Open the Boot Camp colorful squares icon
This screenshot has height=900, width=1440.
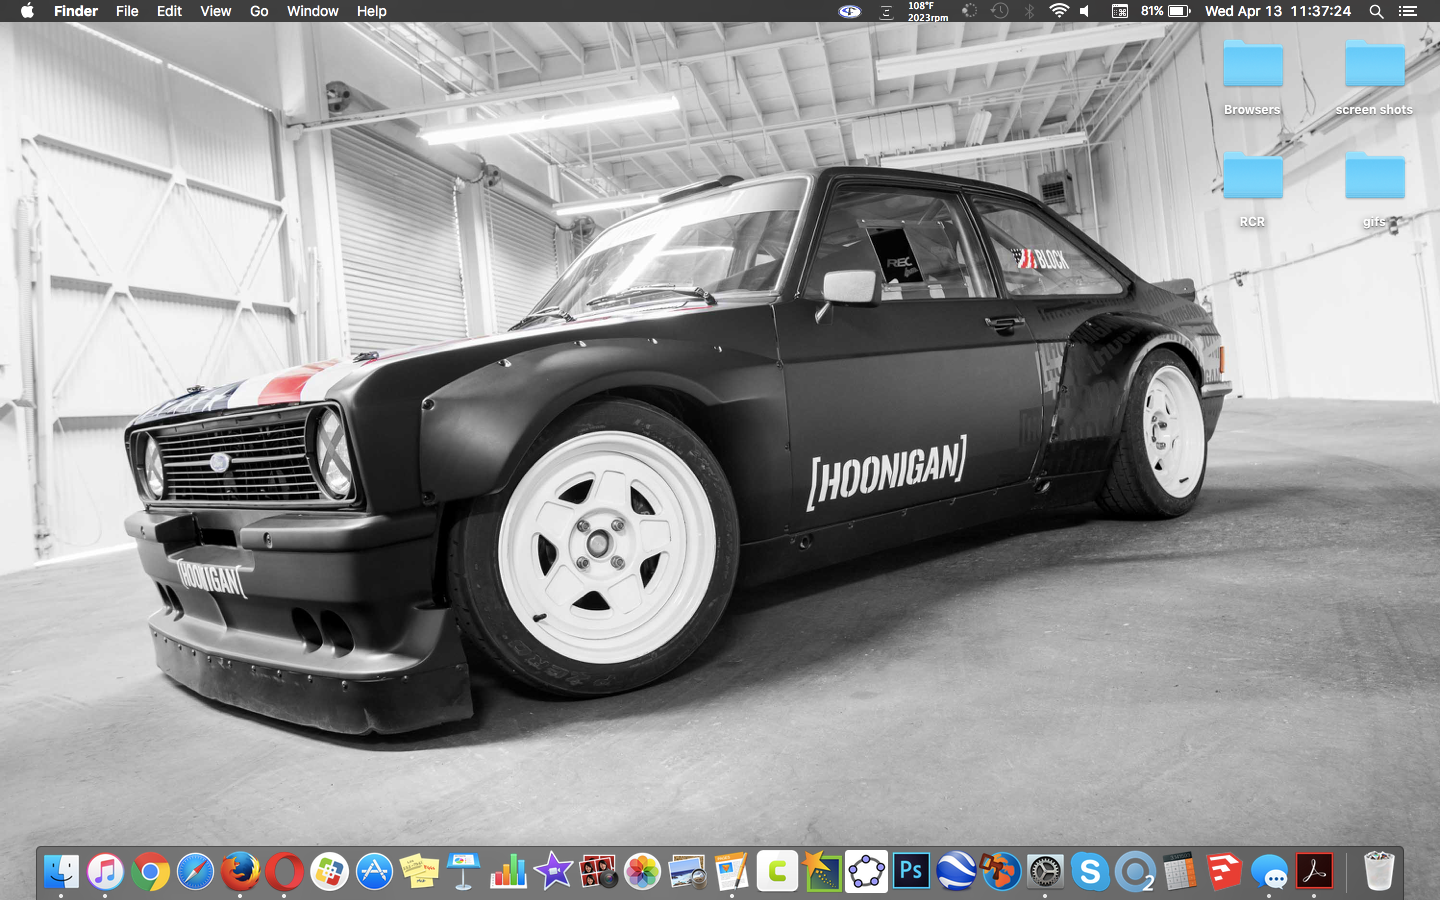[x=329, y=871]
